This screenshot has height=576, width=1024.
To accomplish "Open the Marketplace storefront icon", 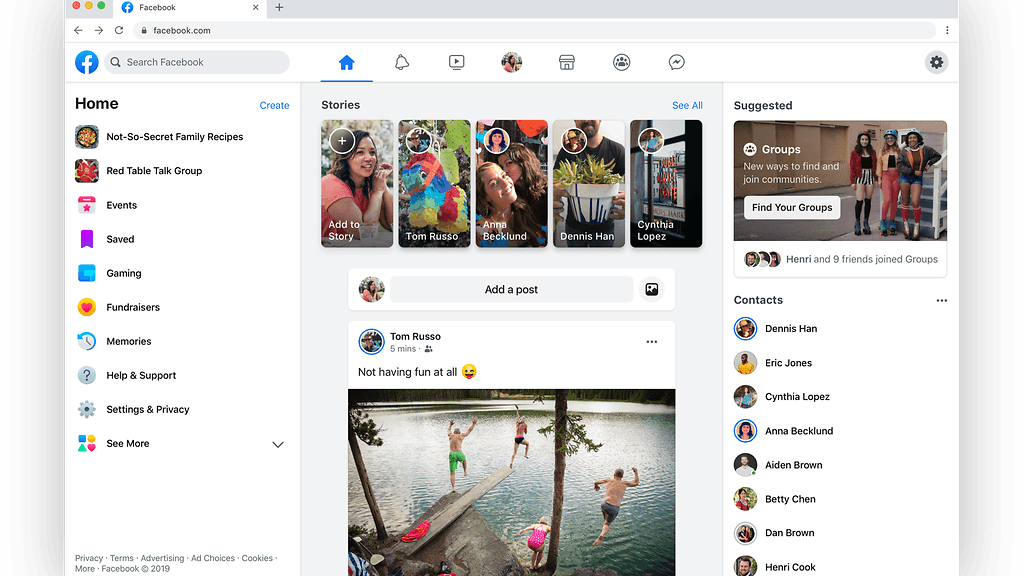I will pos(567,63).
